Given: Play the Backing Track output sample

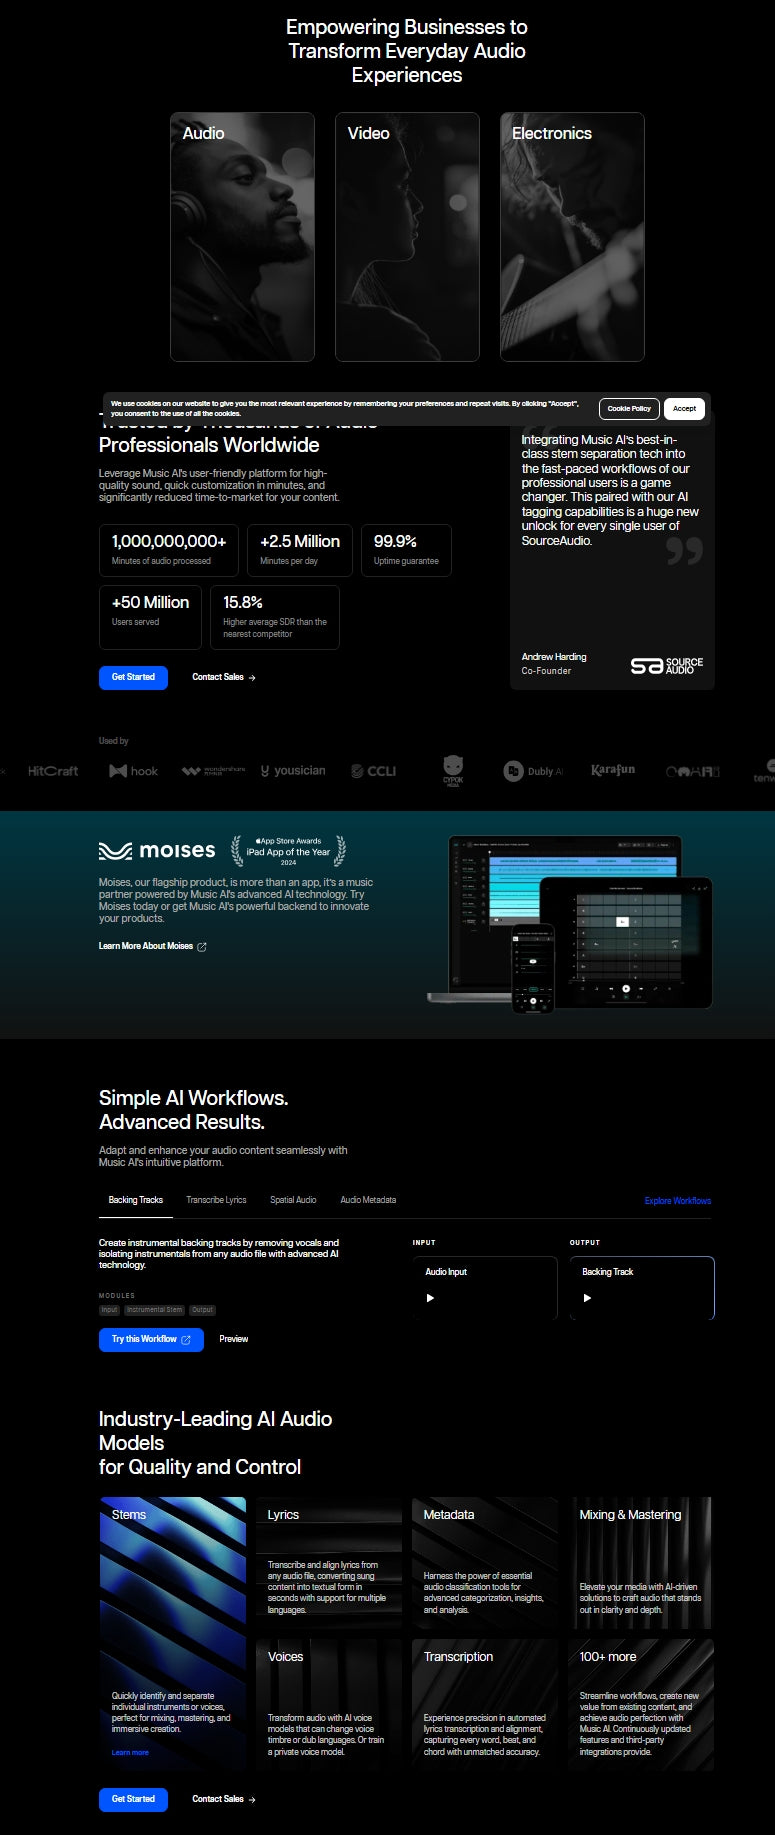Looking at the screenshot, I should pos(587,1298).
